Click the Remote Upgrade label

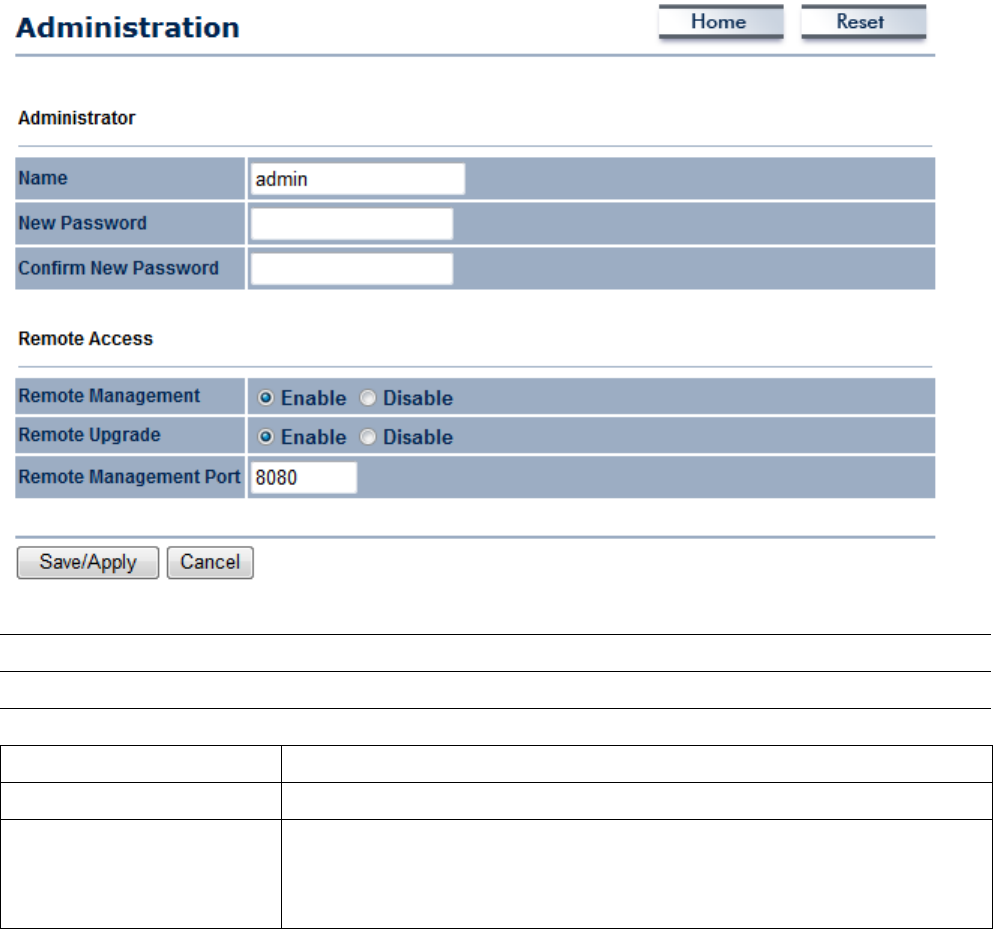pos(89,435)
